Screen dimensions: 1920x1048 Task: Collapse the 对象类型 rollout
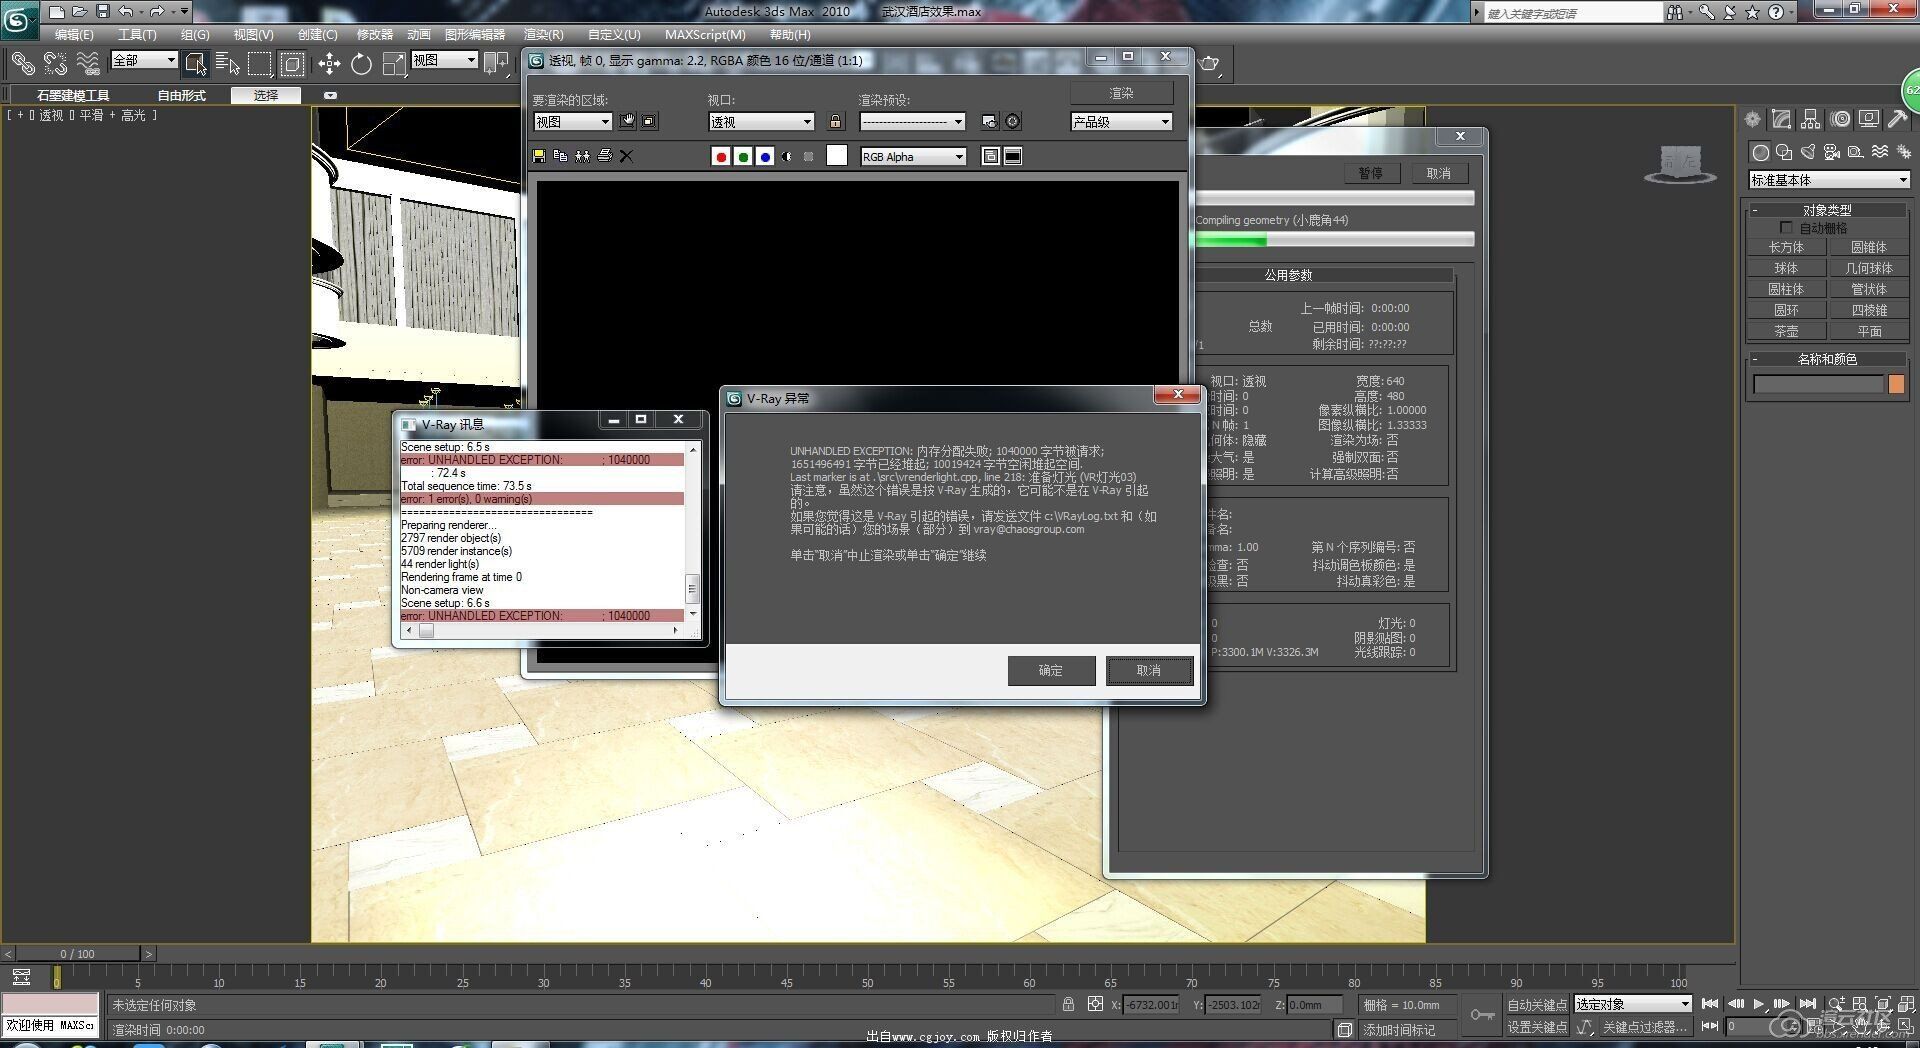point(1828,210)
